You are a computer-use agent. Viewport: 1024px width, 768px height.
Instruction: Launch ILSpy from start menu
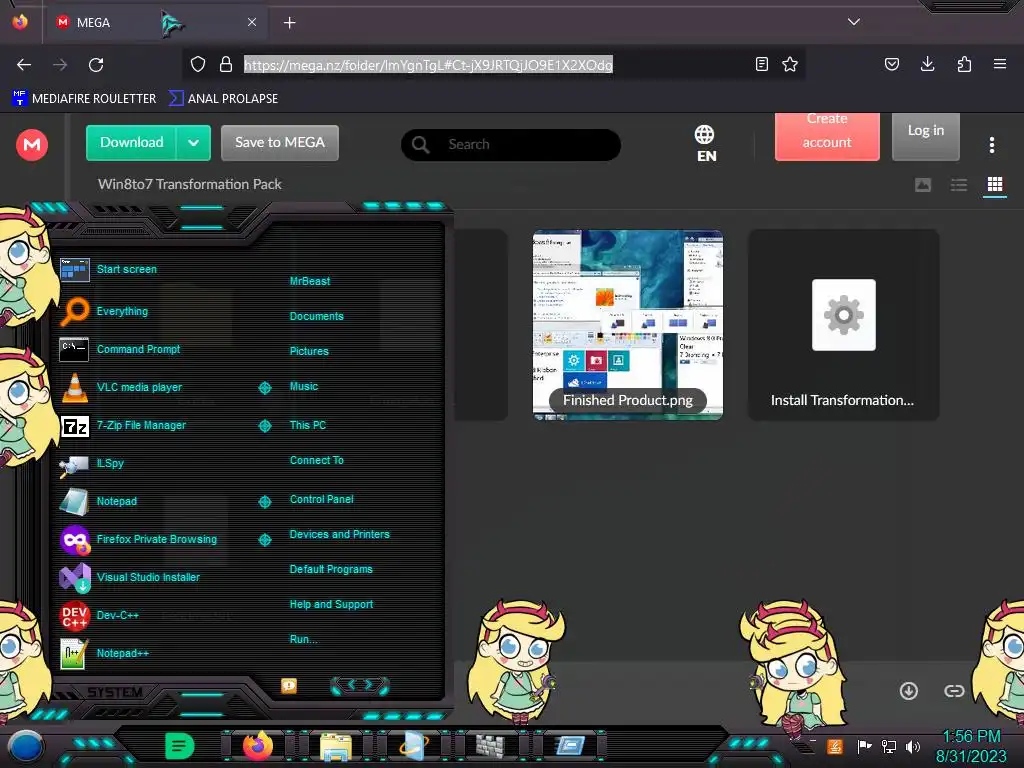point(91,463)
